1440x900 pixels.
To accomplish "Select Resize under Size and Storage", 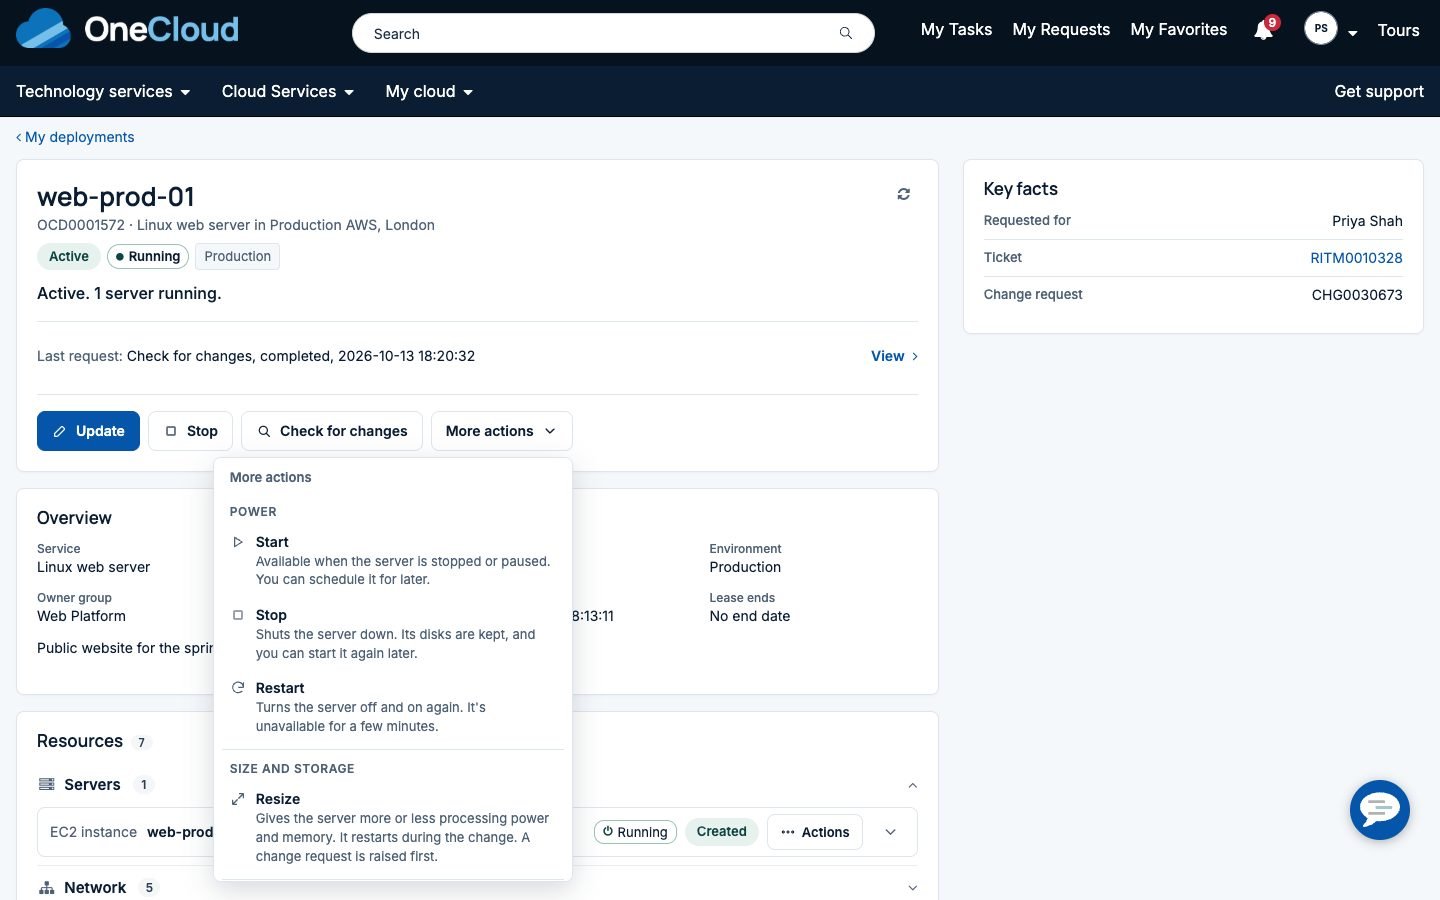I will [393, 827].
